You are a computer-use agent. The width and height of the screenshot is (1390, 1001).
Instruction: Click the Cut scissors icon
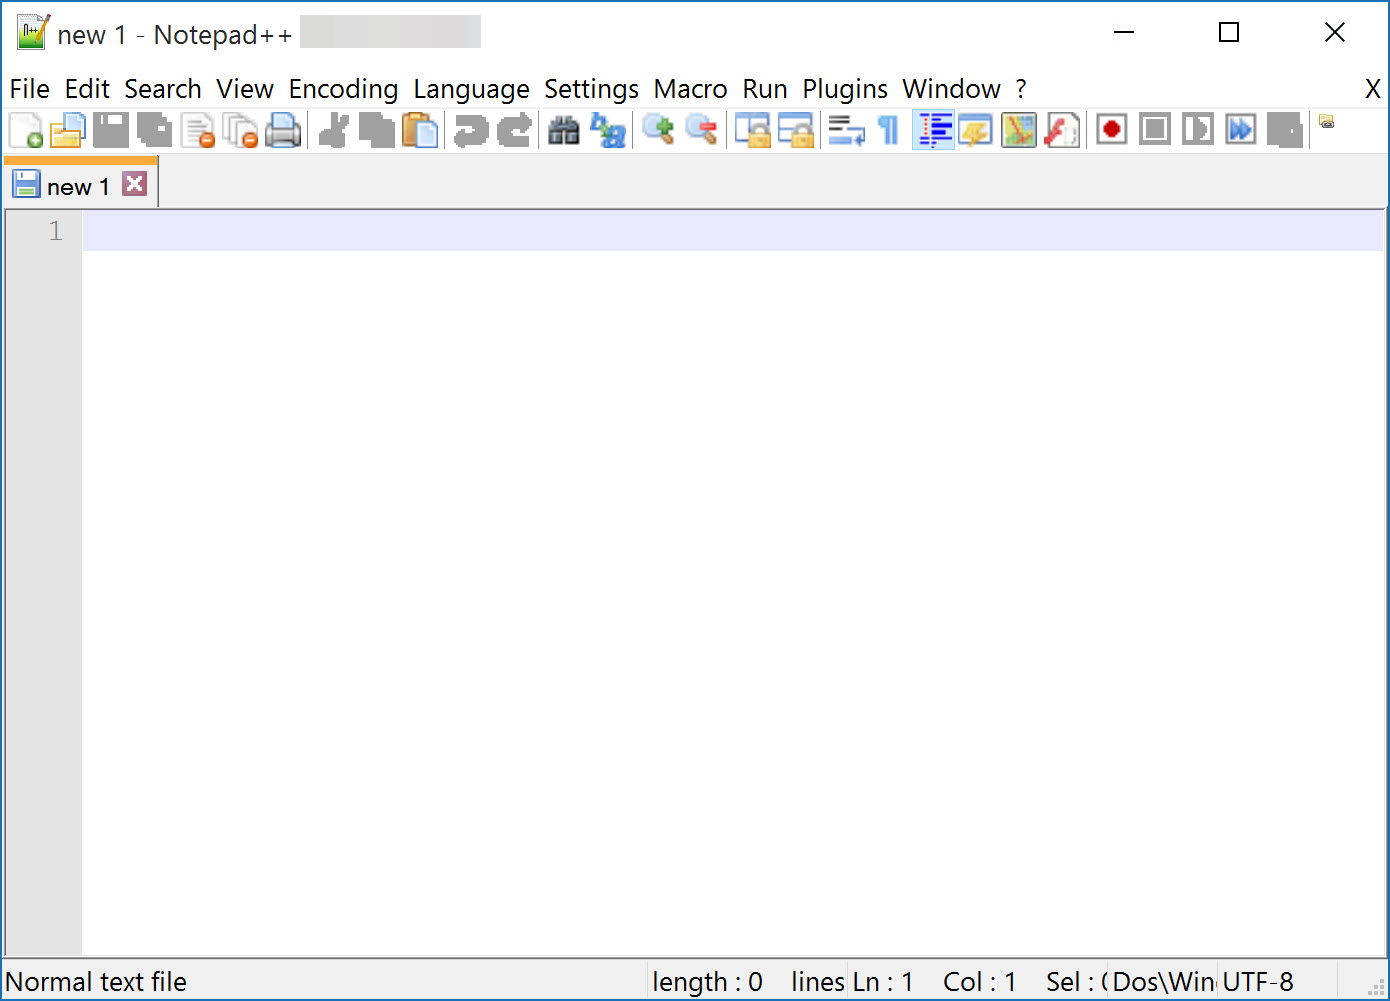[334, 130]
